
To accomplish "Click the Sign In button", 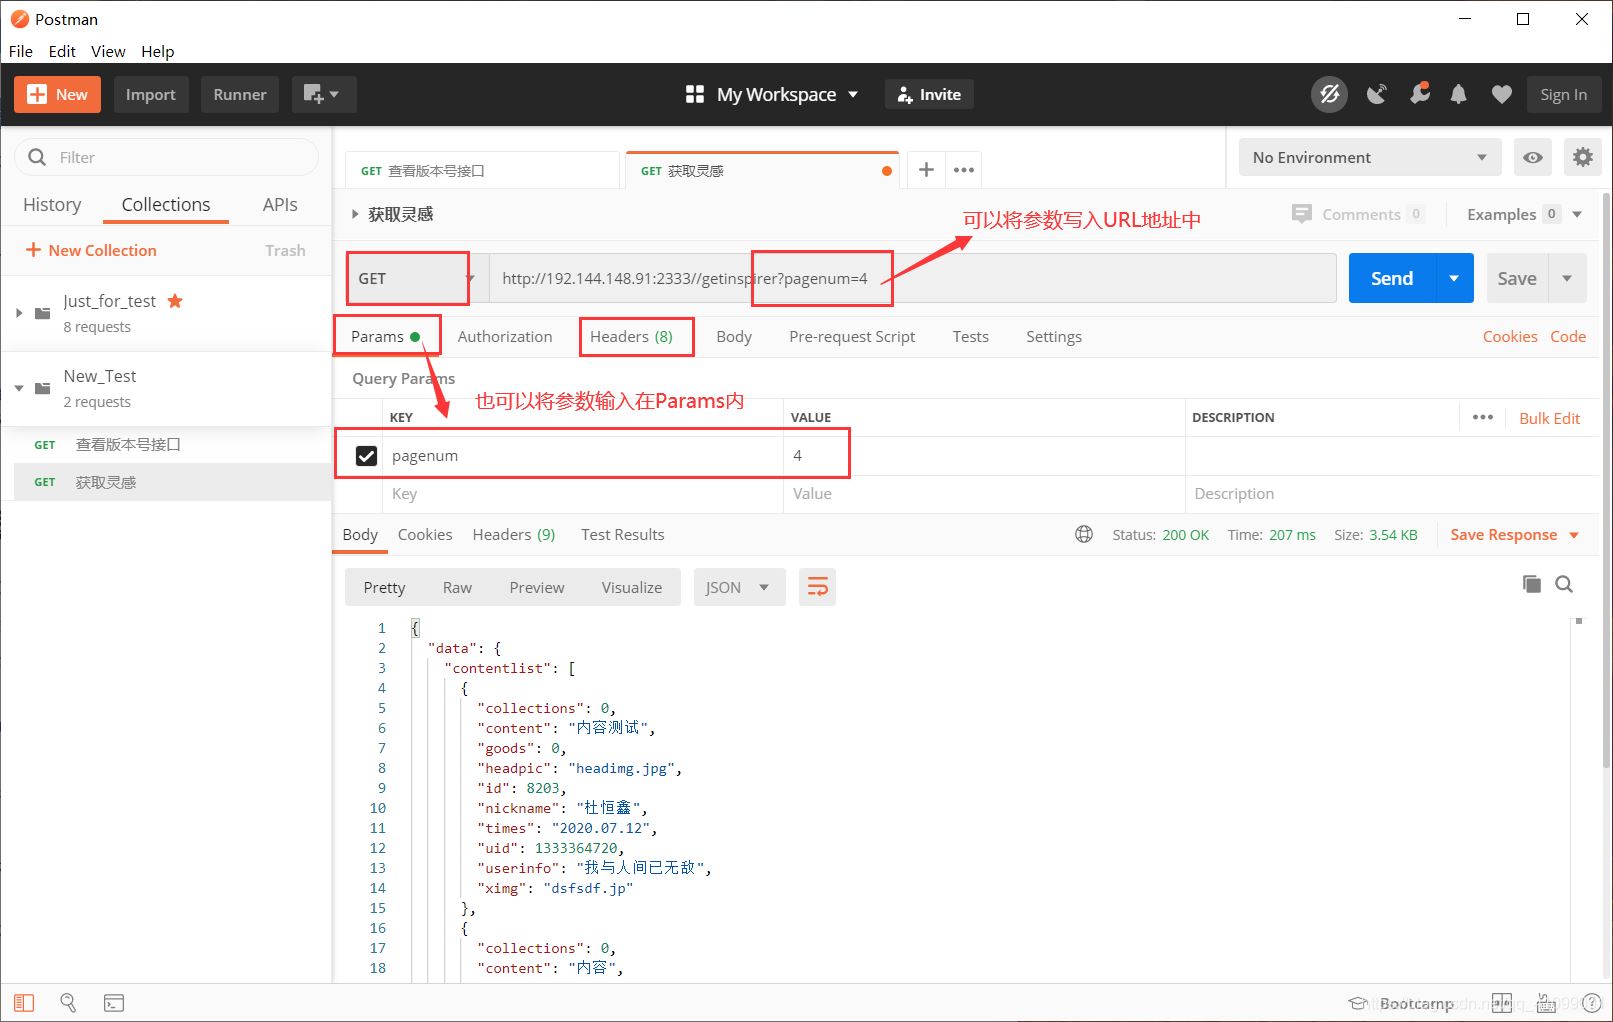I will [1563, 94].
